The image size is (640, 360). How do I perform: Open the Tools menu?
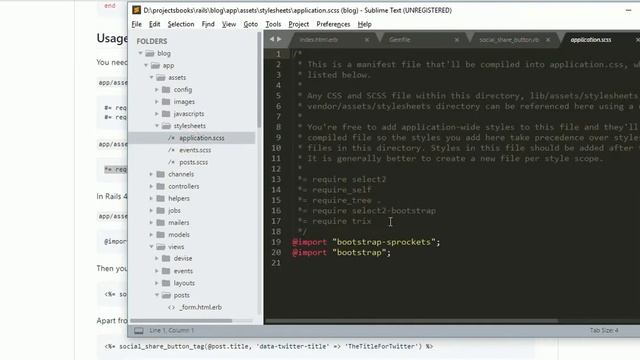(273, 24)
